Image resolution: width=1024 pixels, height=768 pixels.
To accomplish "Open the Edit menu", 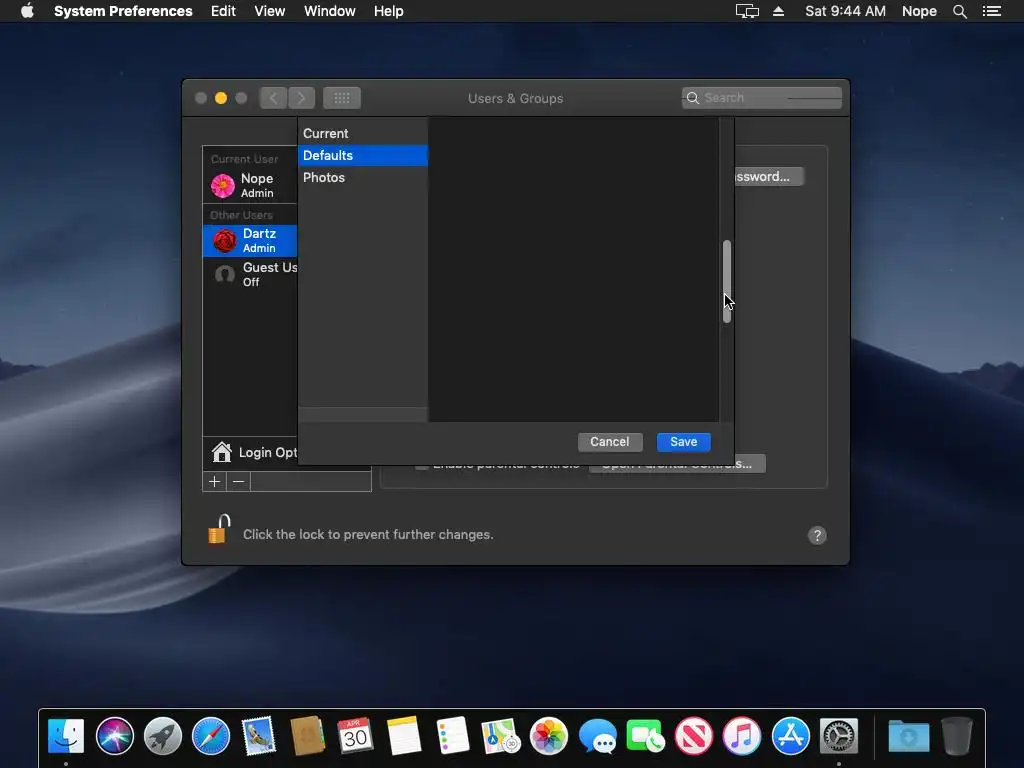I will click(x=223, y=11).
